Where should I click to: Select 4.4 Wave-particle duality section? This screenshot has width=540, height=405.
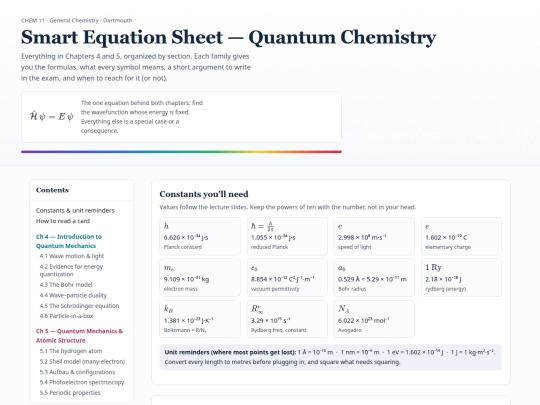point(73,295)
